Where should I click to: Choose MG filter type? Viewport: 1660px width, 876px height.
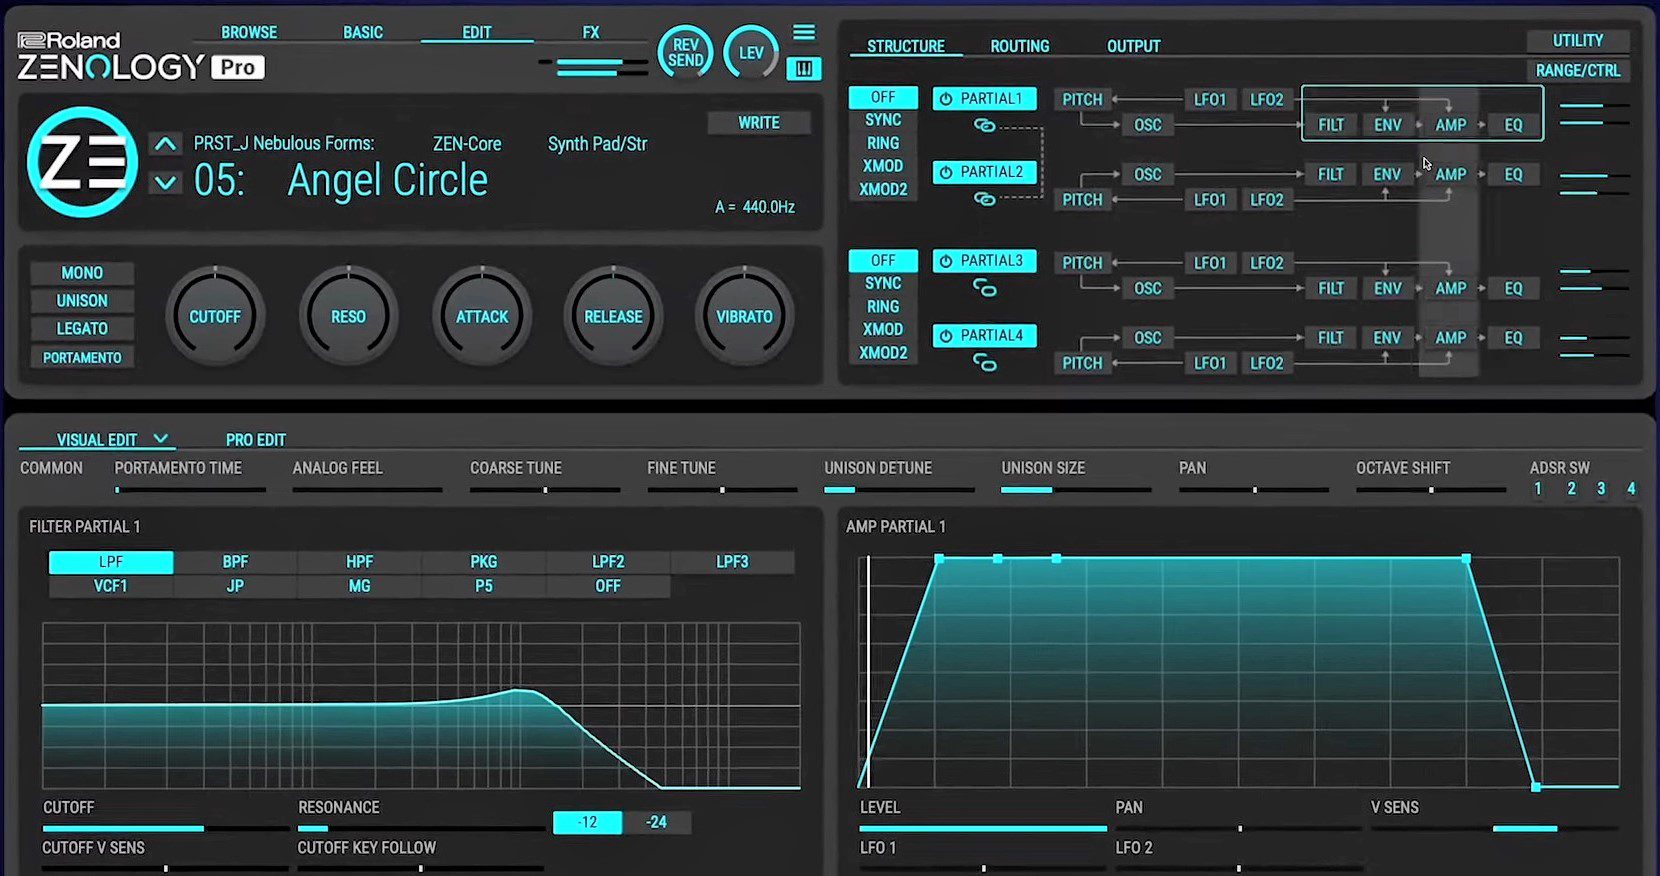(x=359, y=586)
